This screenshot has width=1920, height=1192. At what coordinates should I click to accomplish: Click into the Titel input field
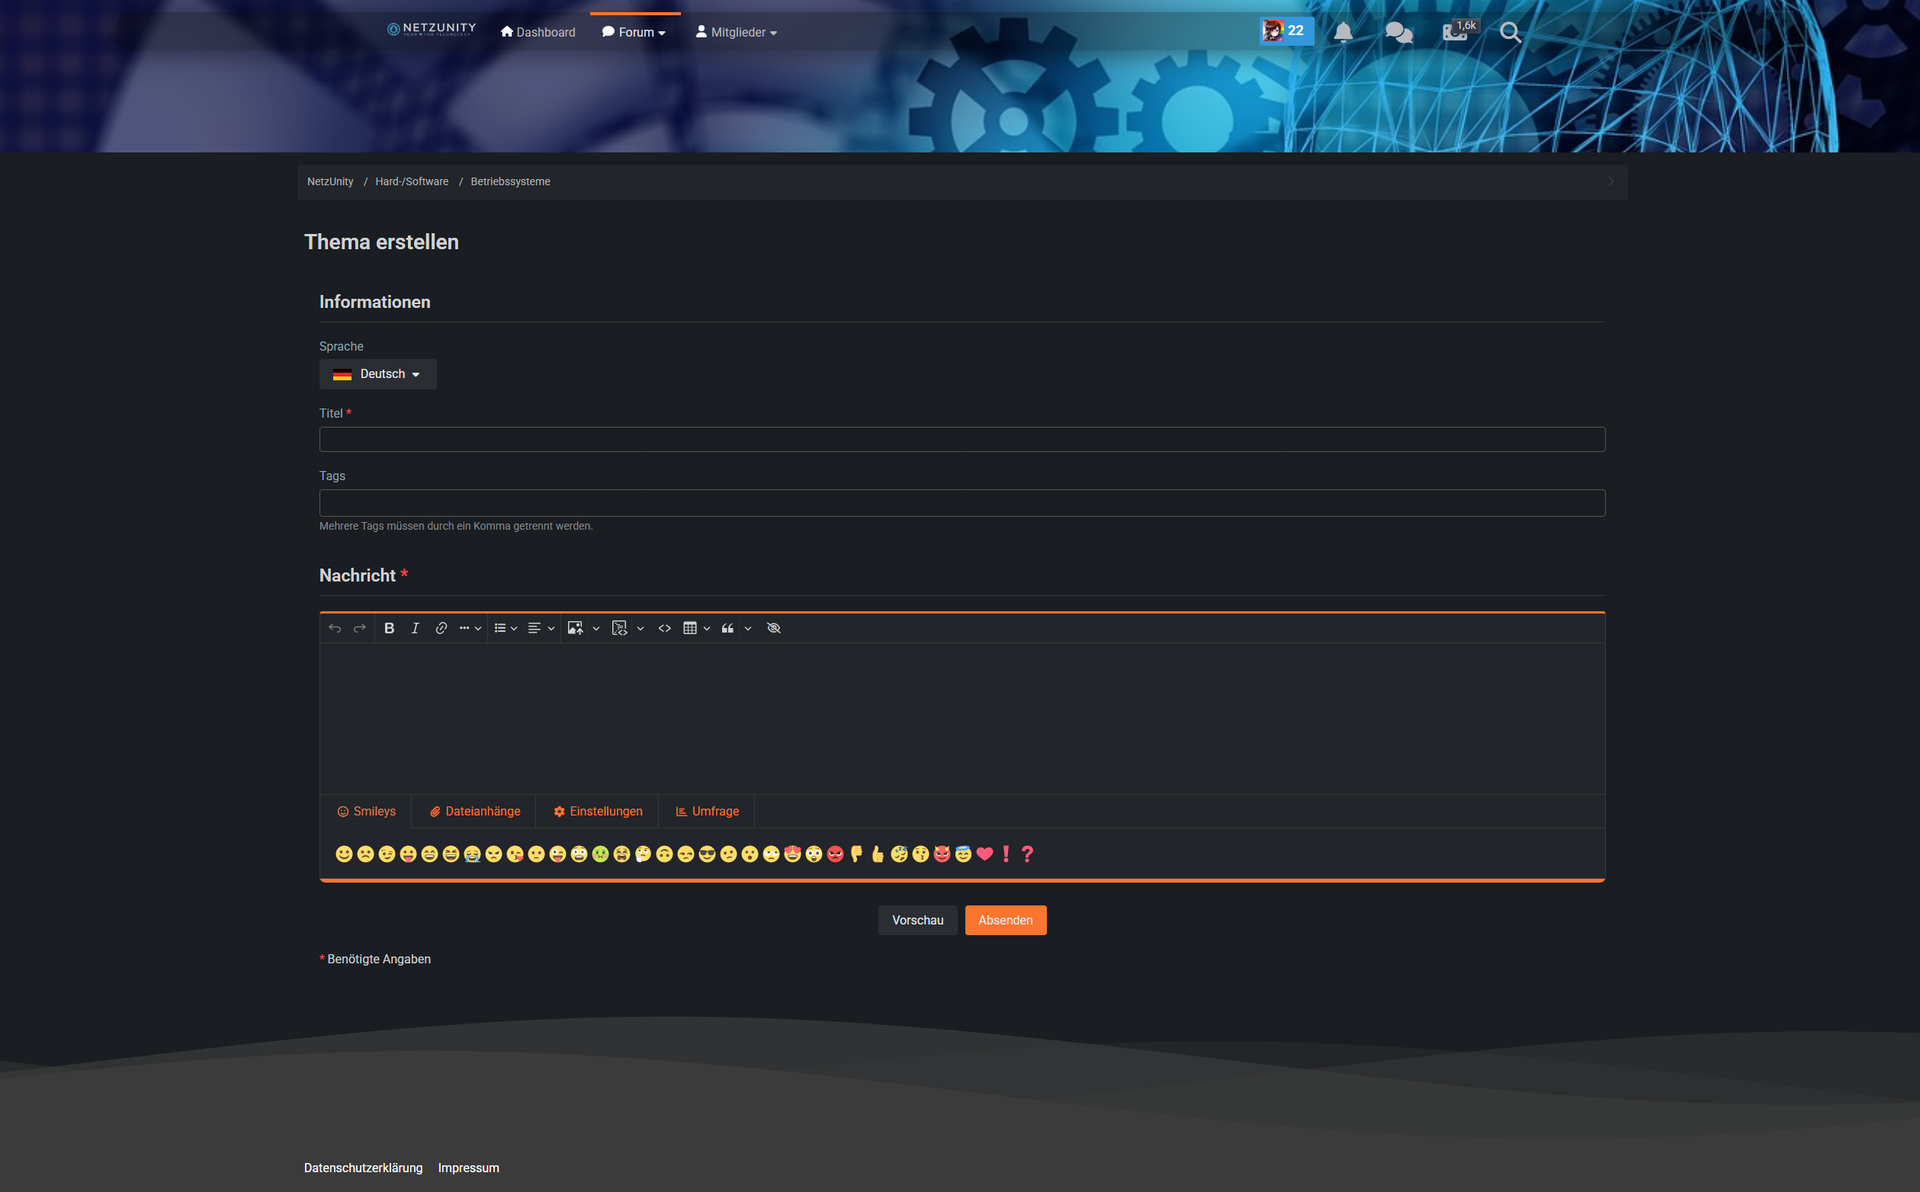pyautogui.click(x=961, y=440)
